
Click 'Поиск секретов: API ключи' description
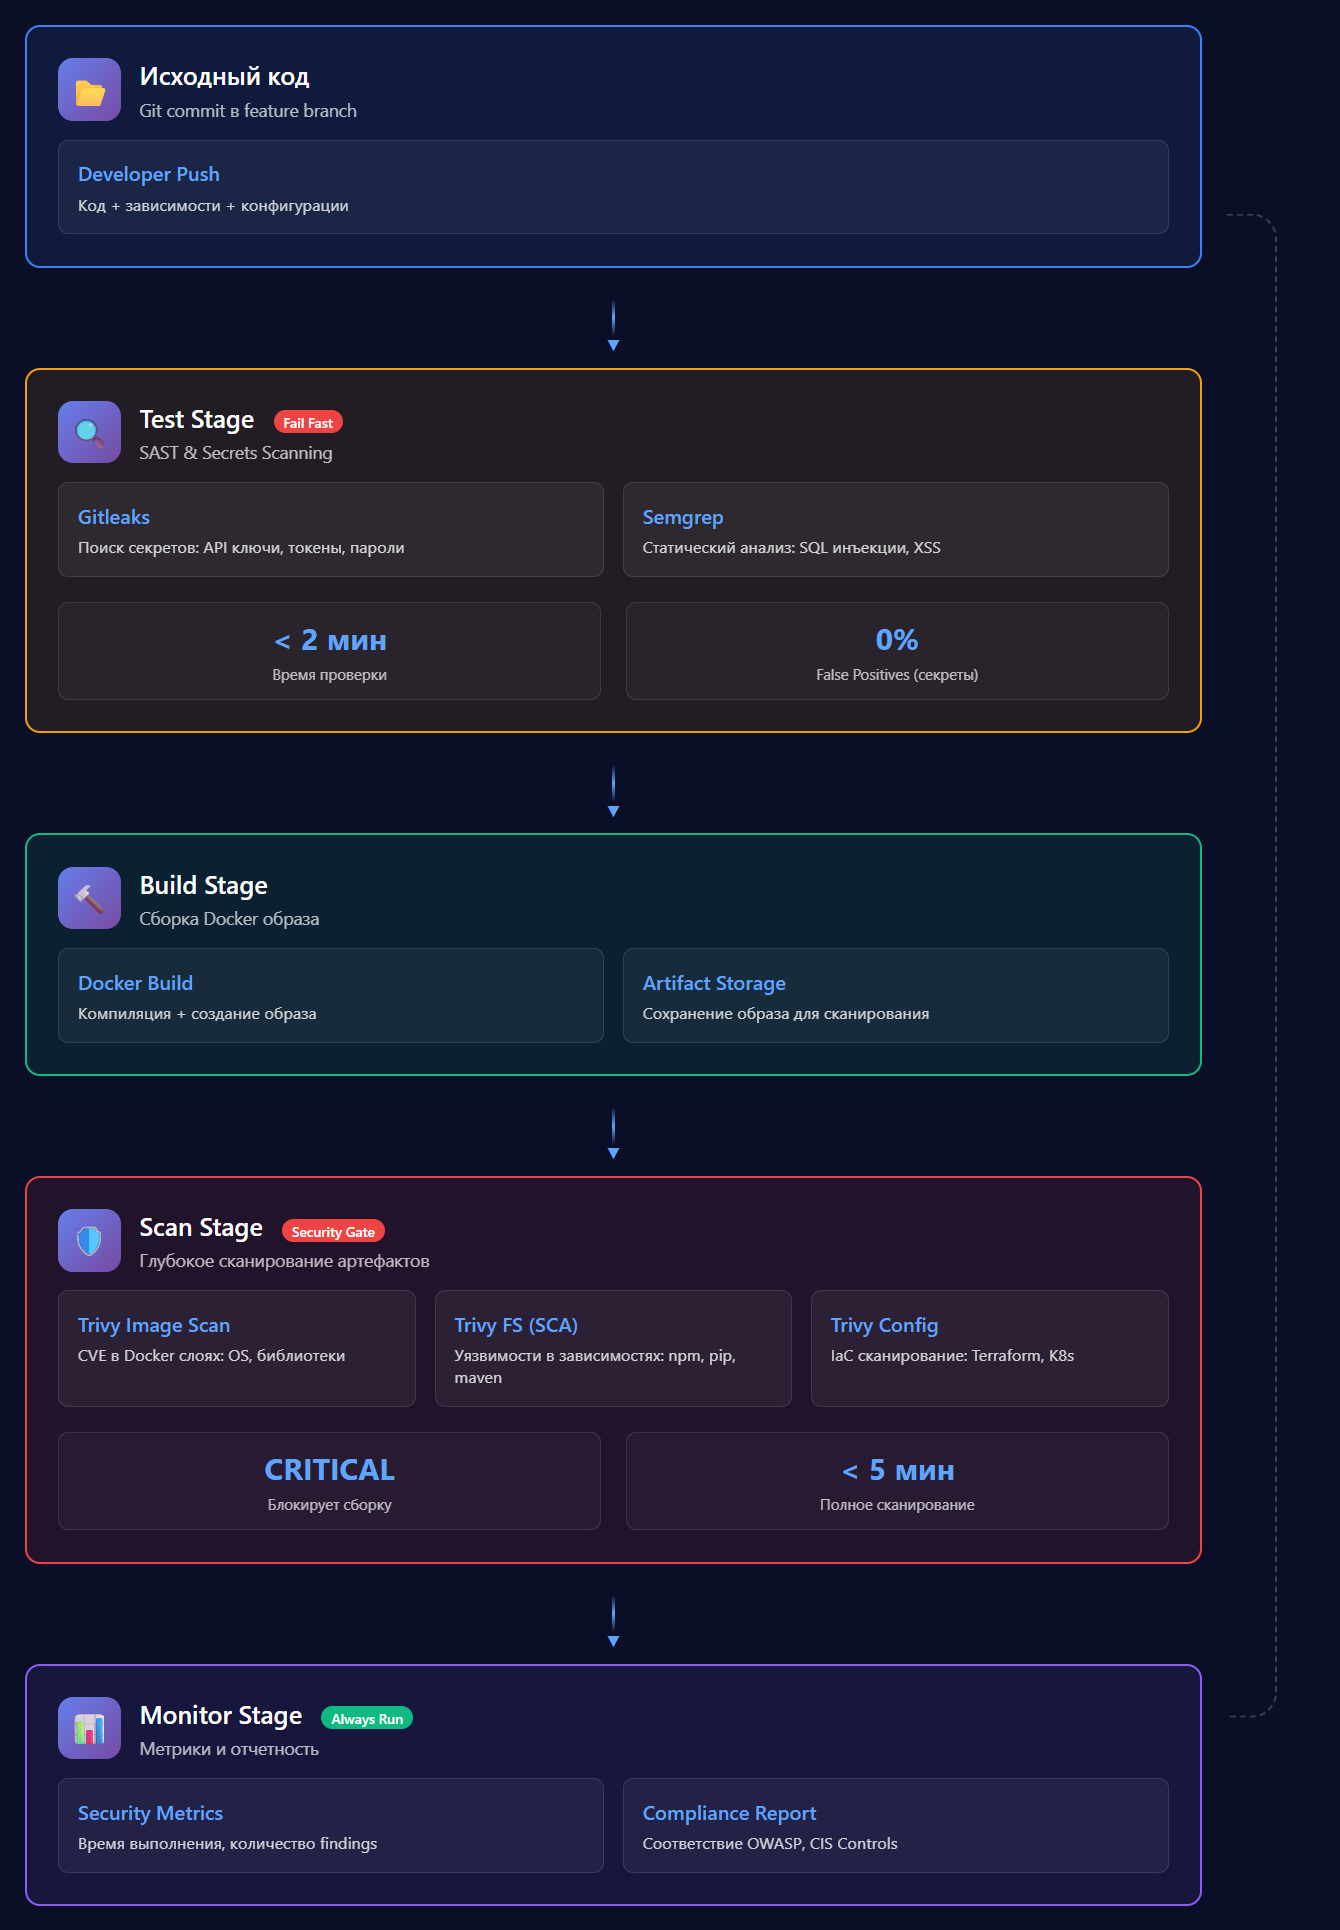click(x=241, y=548)
